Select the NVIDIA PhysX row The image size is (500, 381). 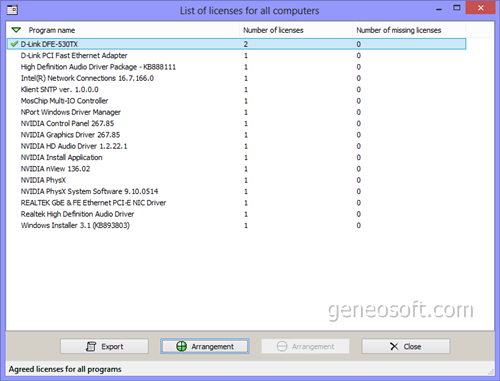[236, 180]
